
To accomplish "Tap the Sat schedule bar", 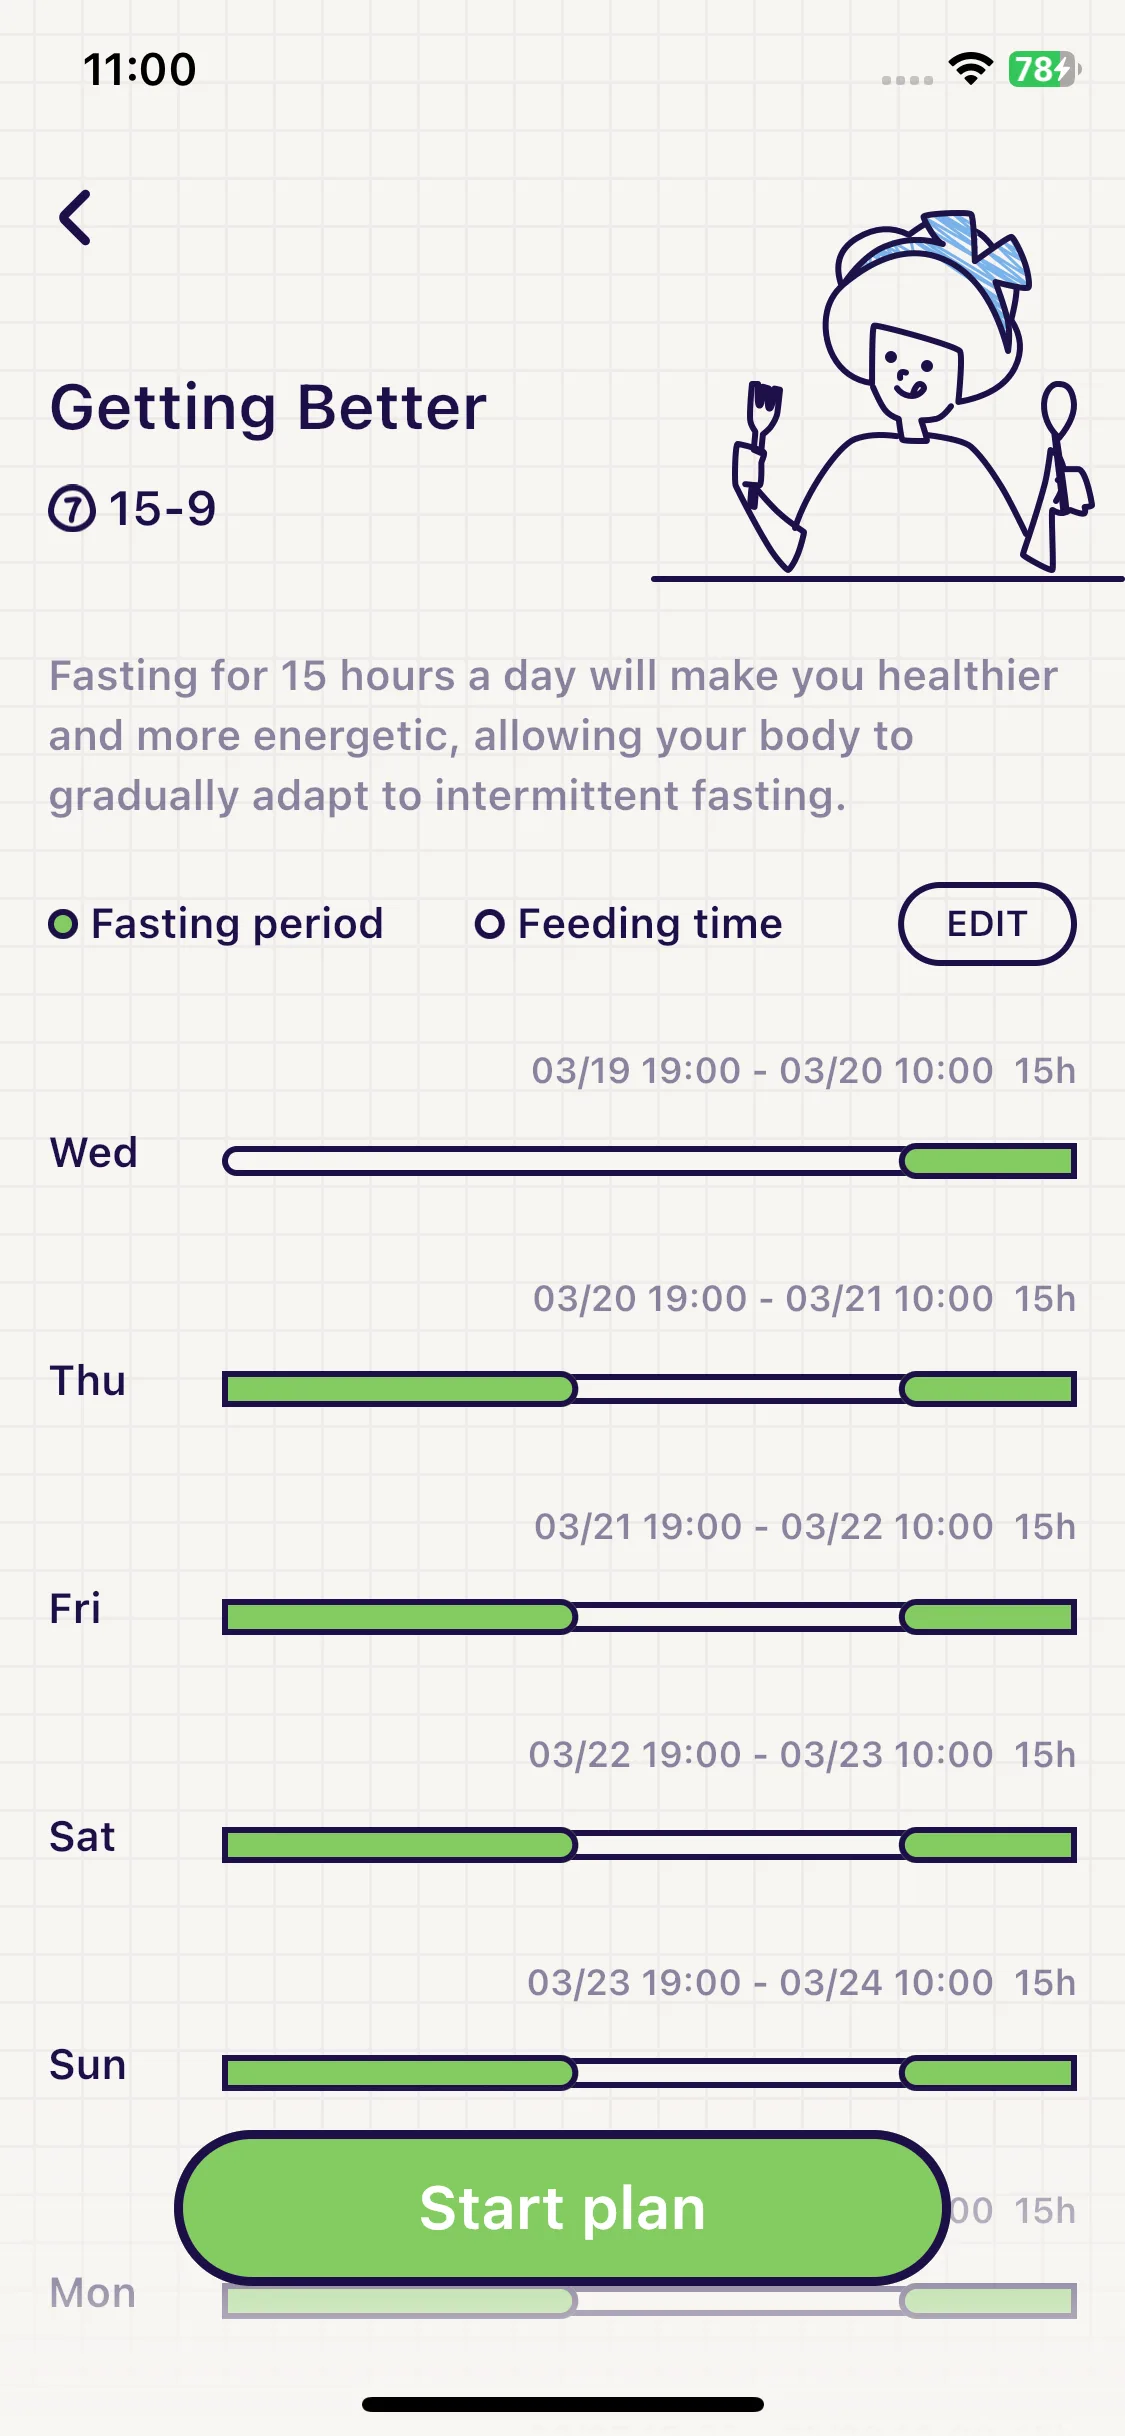I will coord(649,1845).
